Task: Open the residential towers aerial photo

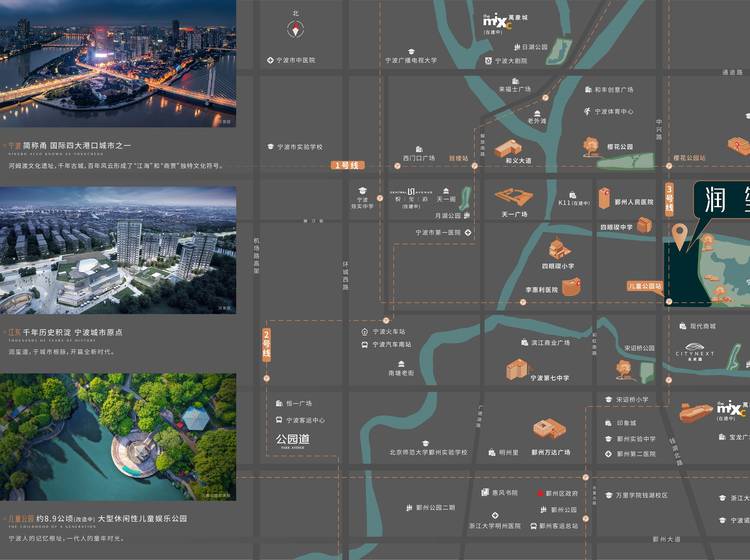Action: 118,249
